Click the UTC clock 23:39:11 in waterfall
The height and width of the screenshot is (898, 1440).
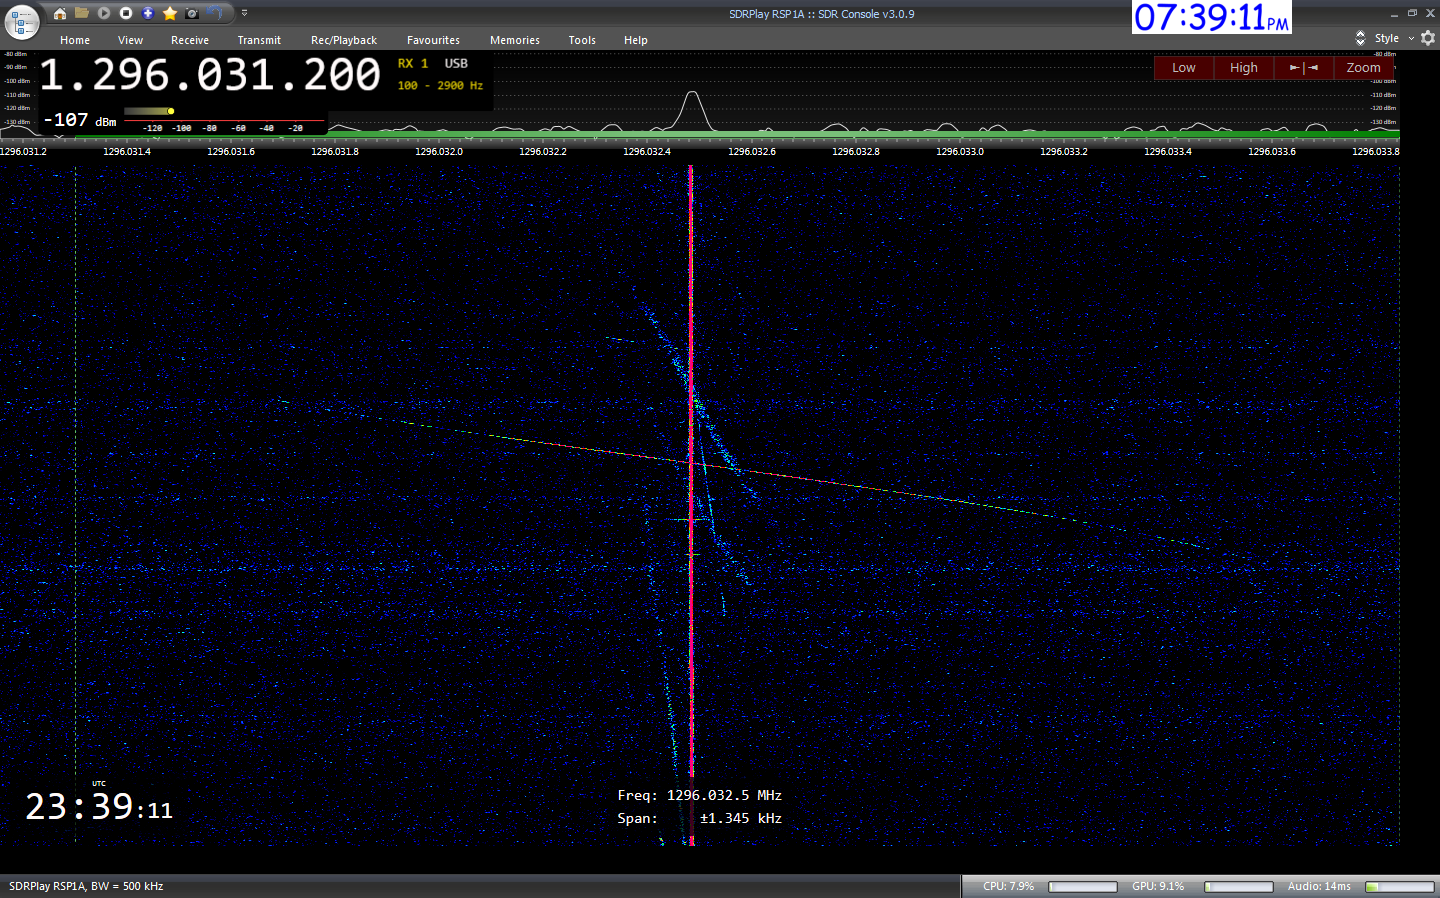(99, 806)
